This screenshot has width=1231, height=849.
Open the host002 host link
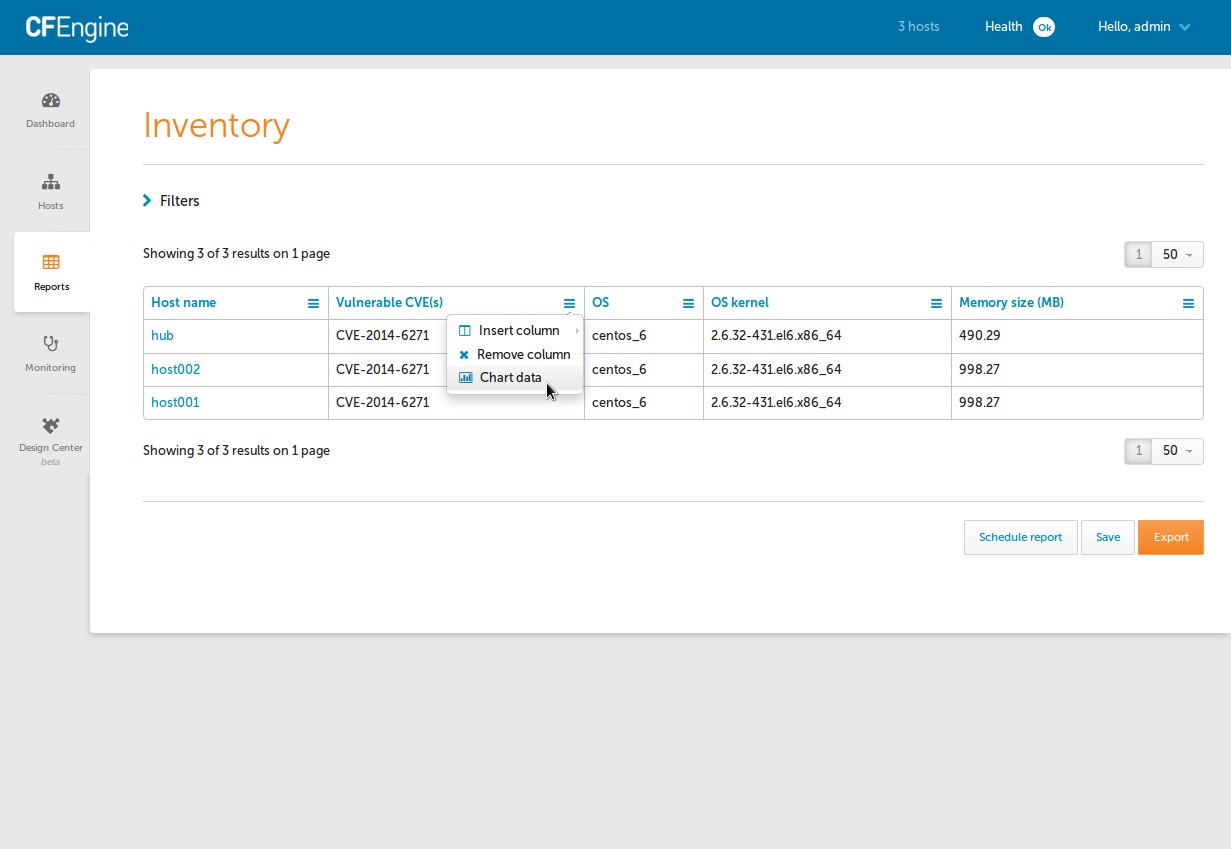(175, 369)
